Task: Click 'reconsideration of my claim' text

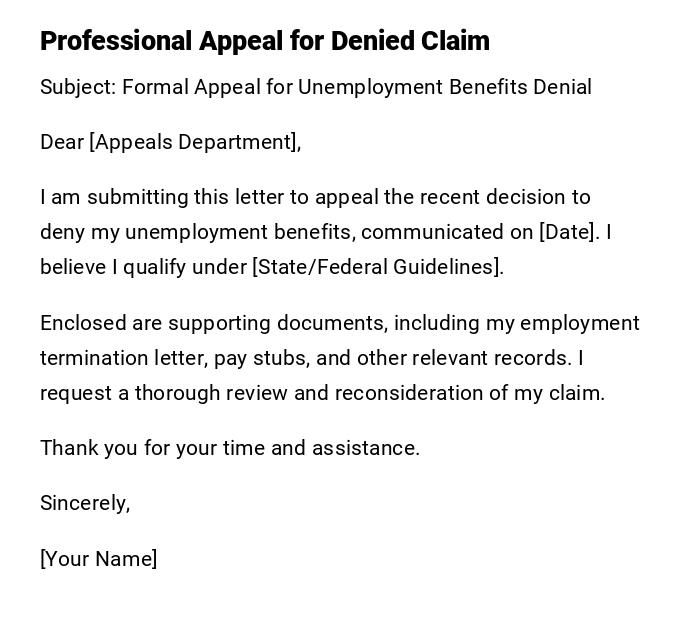Action: [469, 393]
